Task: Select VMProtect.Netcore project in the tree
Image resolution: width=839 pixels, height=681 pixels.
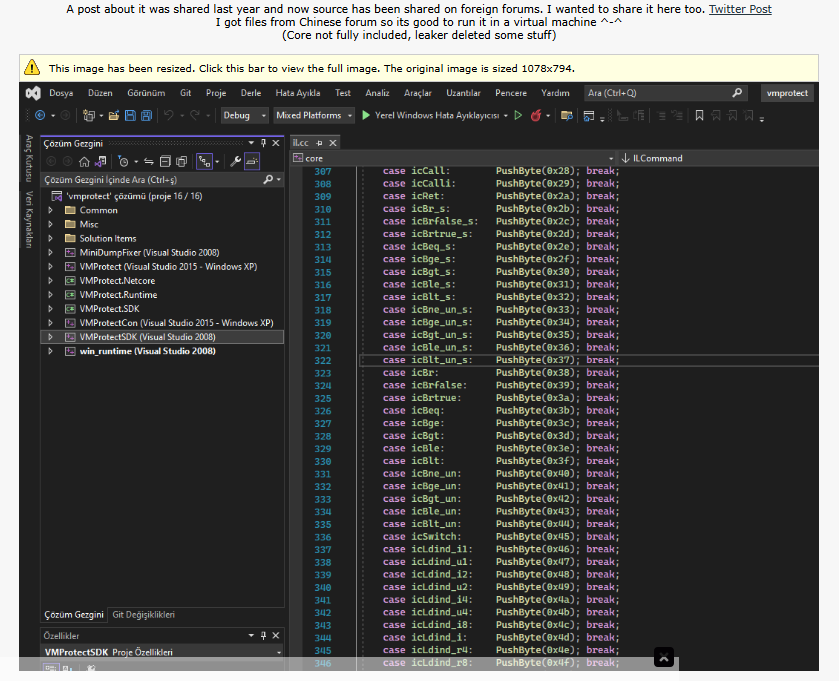Action: click(117, 281)
